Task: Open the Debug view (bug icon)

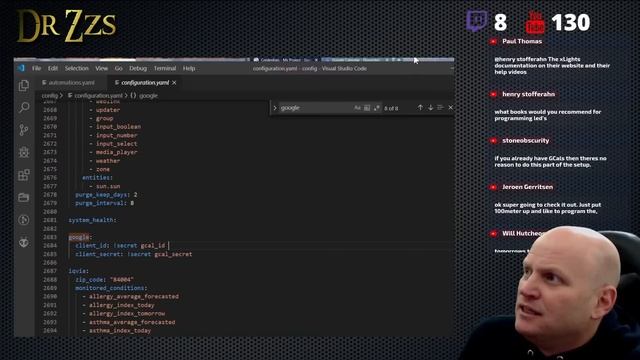Action: tap(24, 152)
